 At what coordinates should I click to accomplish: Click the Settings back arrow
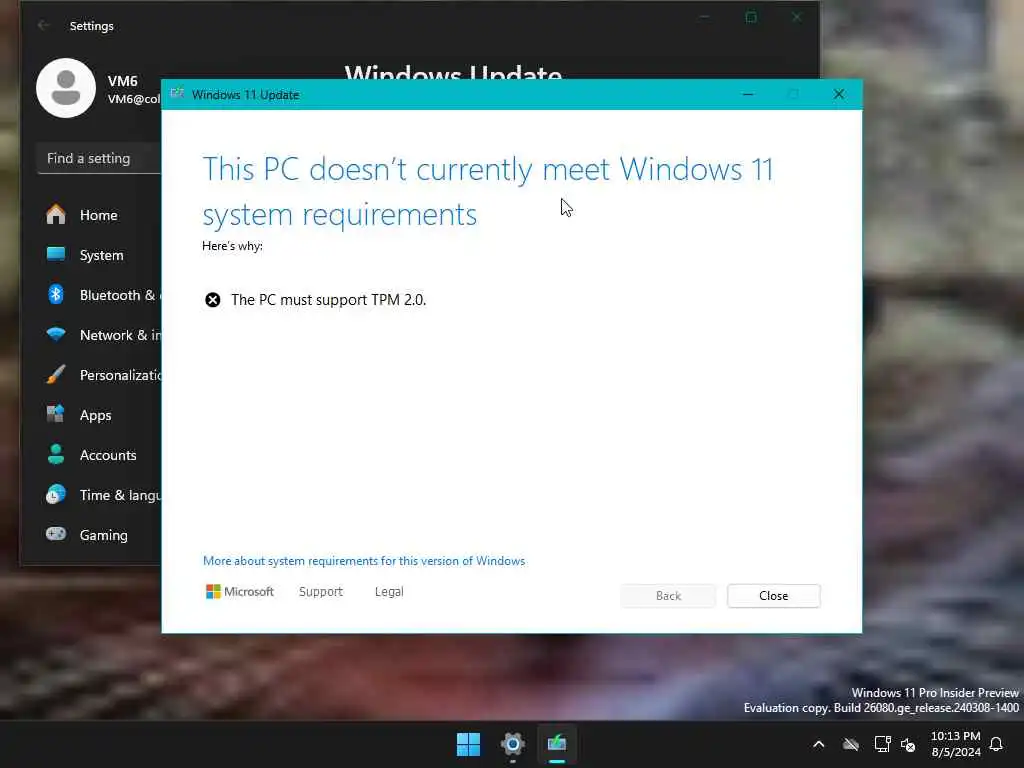coord(44,25)
